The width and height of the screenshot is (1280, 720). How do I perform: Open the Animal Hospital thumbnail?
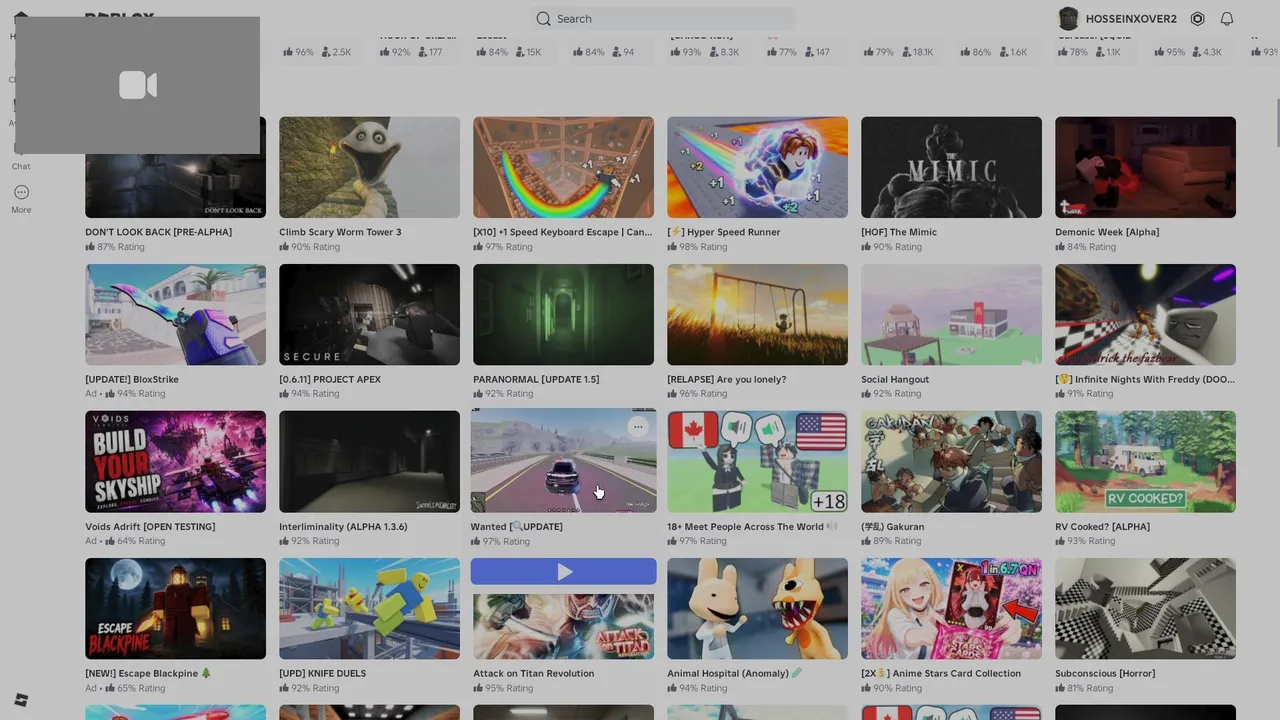click(757, 608)
